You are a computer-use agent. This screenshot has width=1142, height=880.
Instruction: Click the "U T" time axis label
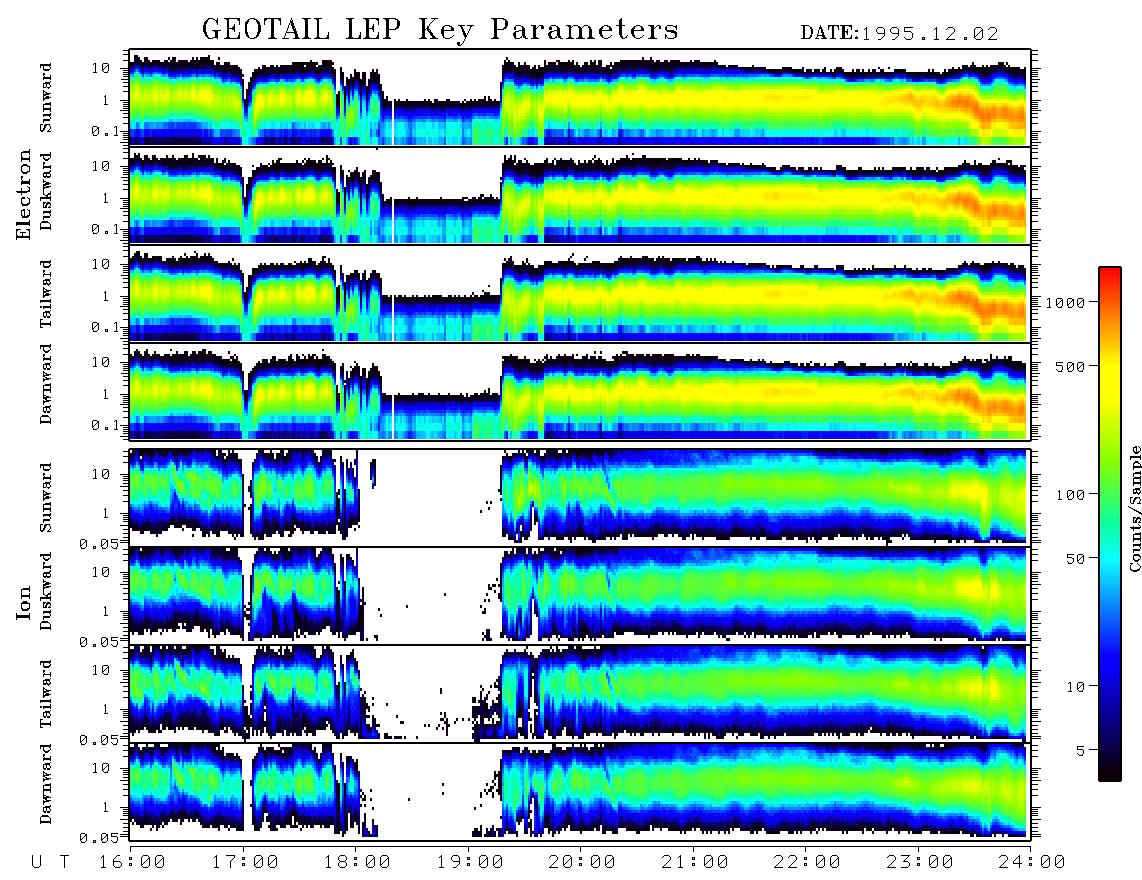click(x=50, y=862)
